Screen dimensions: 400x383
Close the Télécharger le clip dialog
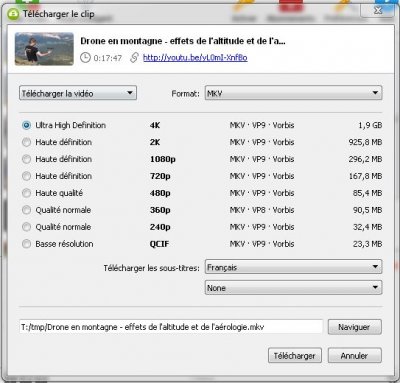(x=378, y=10)
